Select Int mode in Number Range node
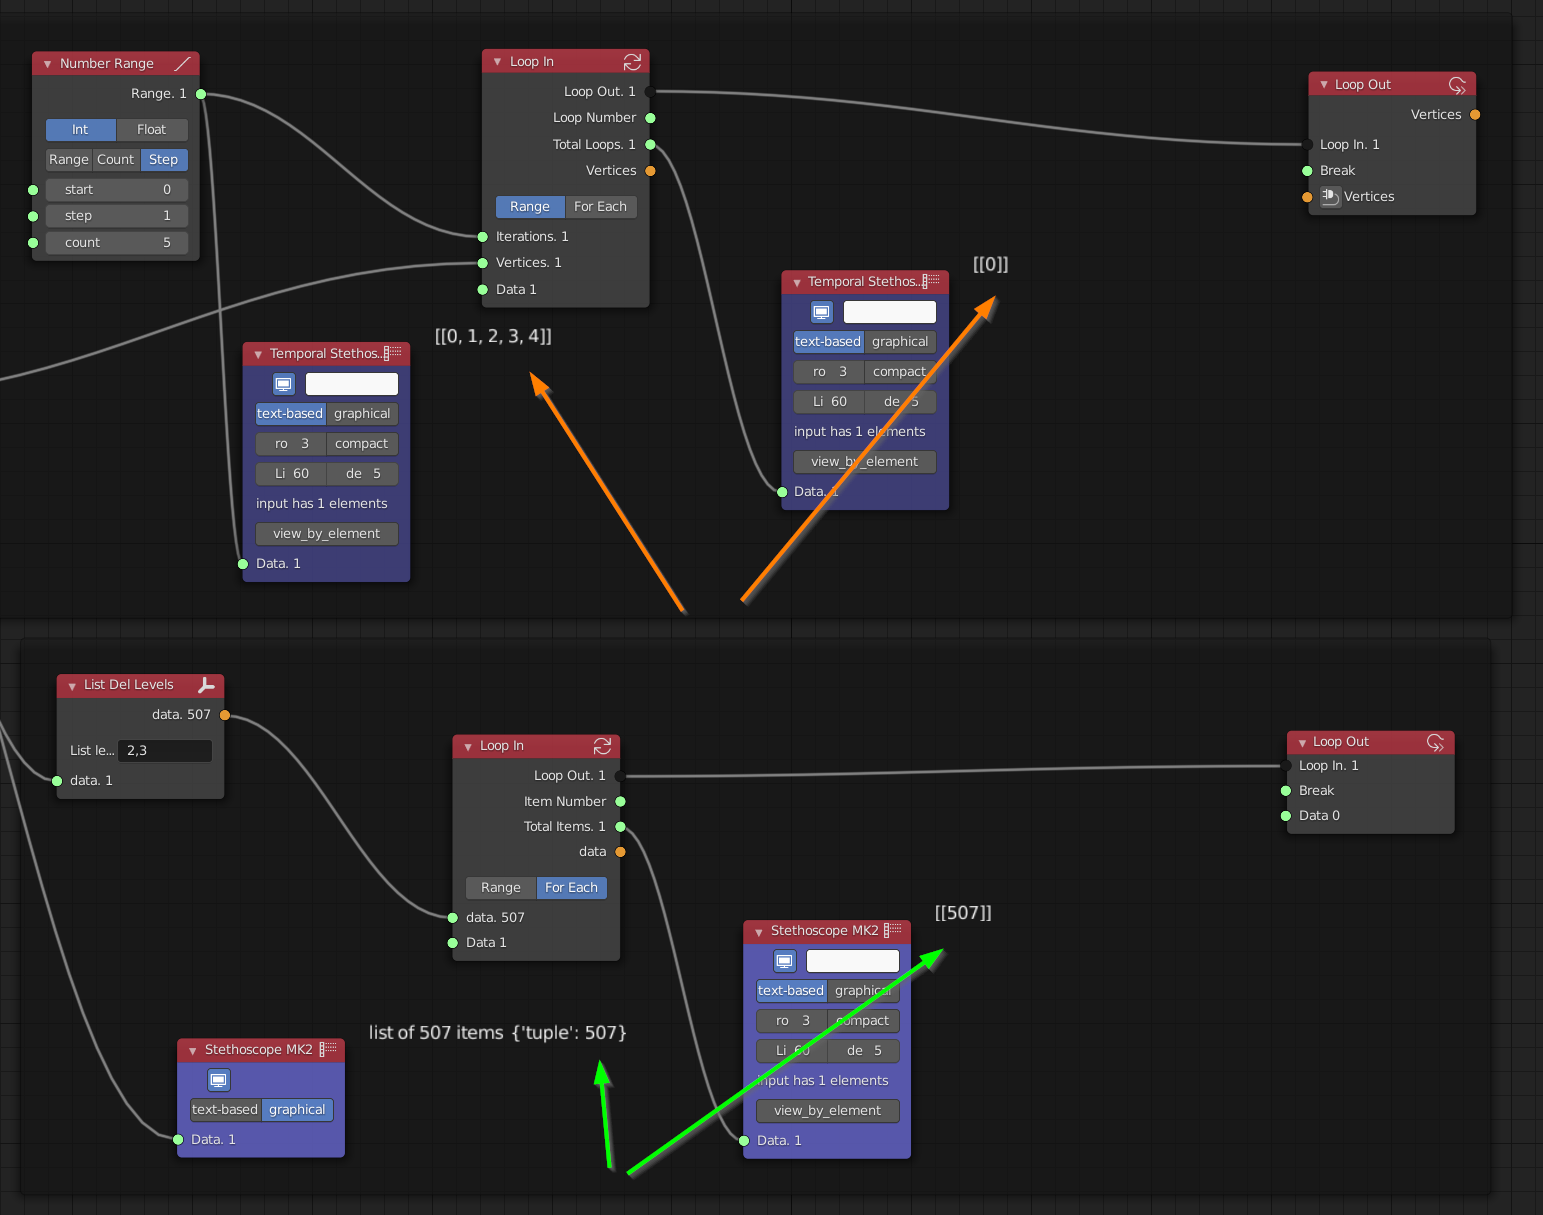Screen dimensions: 1543x1215 [81, 130]
